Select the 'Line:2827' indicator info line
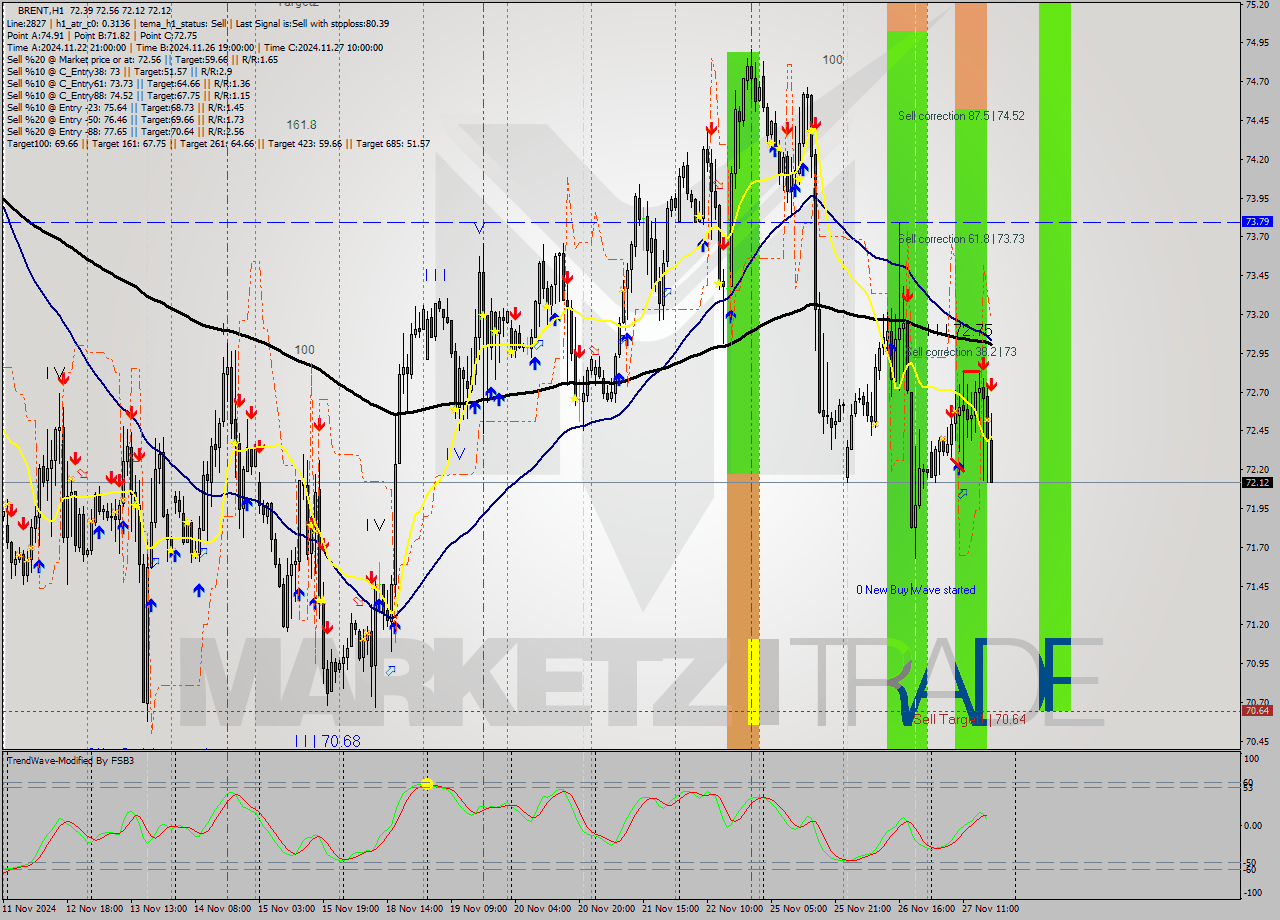The image size is (1280, 920). point(198,24)
